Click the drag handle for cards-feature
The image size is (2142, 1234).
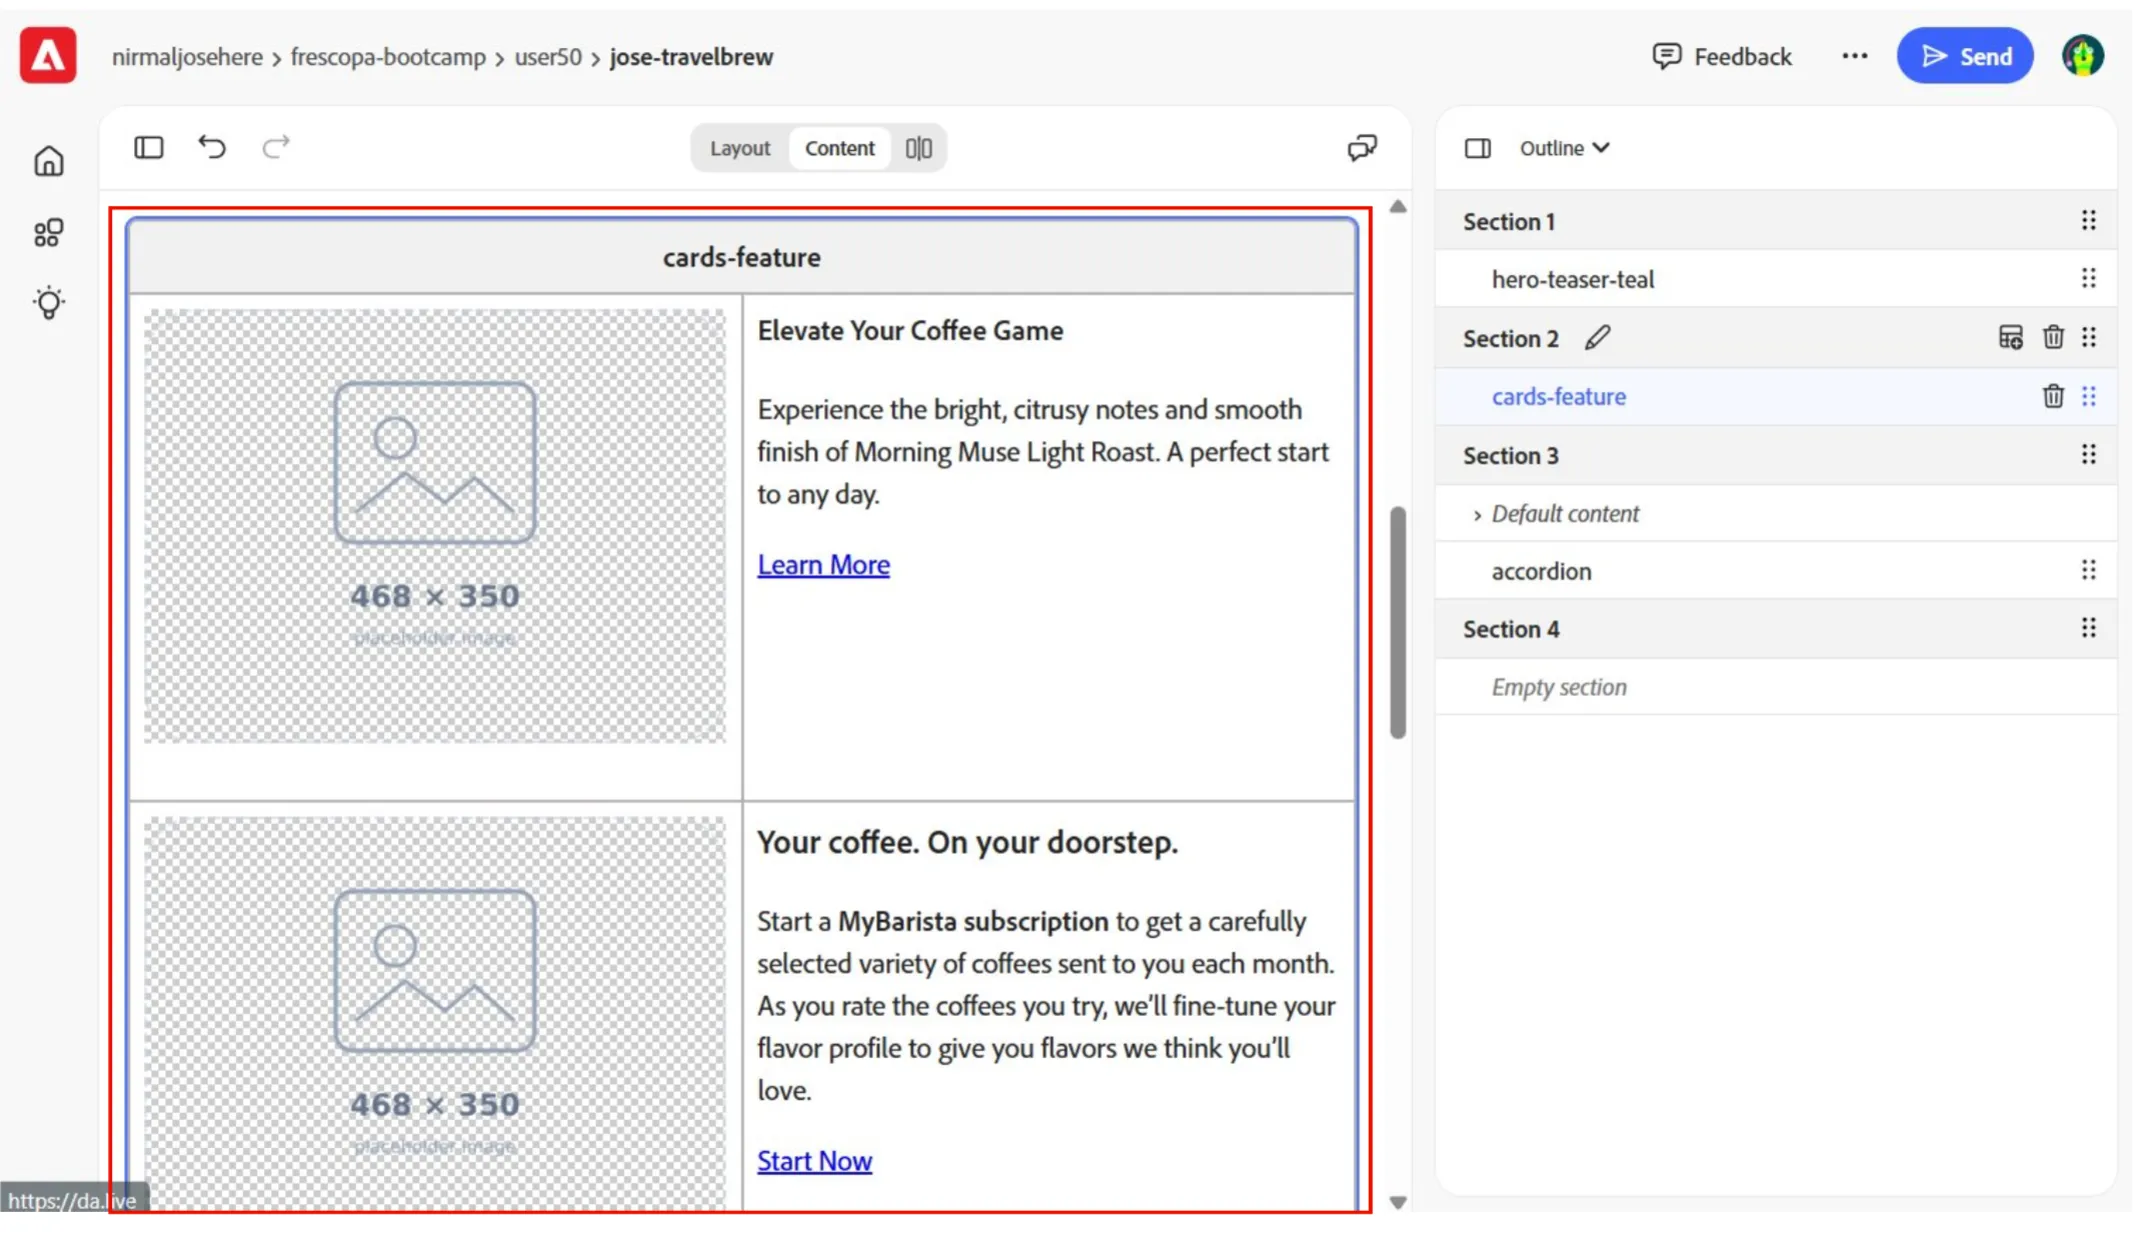click(2089, 396)
